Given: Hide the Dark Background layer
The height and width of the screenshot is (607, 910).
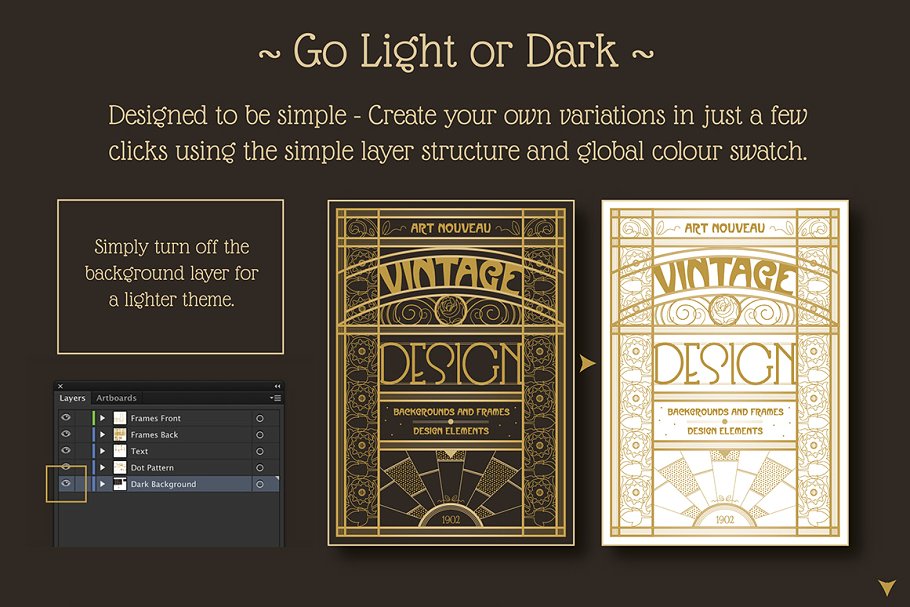Looking at the screenshot, I should point(66,484).
